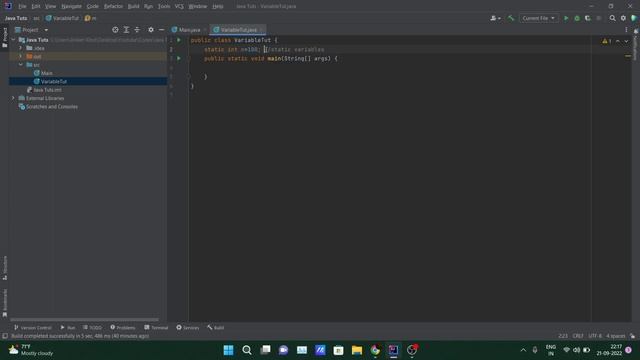
Task: Open the File menu
Action: tap(22, 7)
